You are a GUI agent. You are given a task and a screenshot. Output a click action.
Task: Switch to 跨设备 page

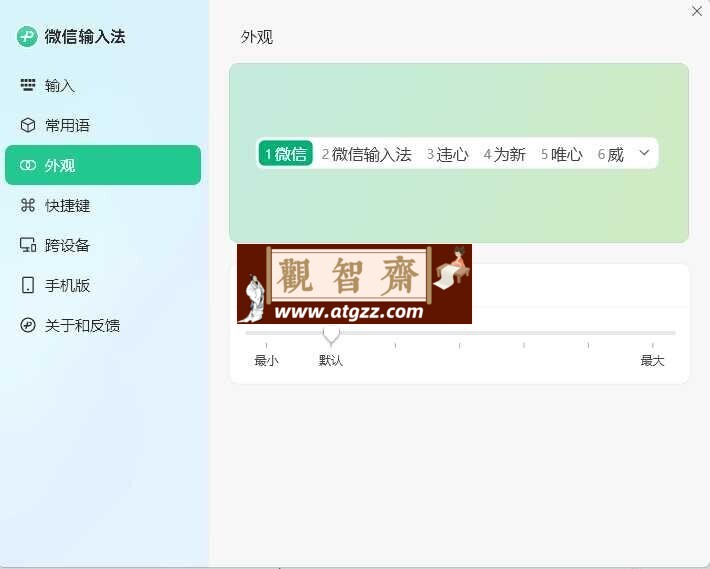coord(103,245)
